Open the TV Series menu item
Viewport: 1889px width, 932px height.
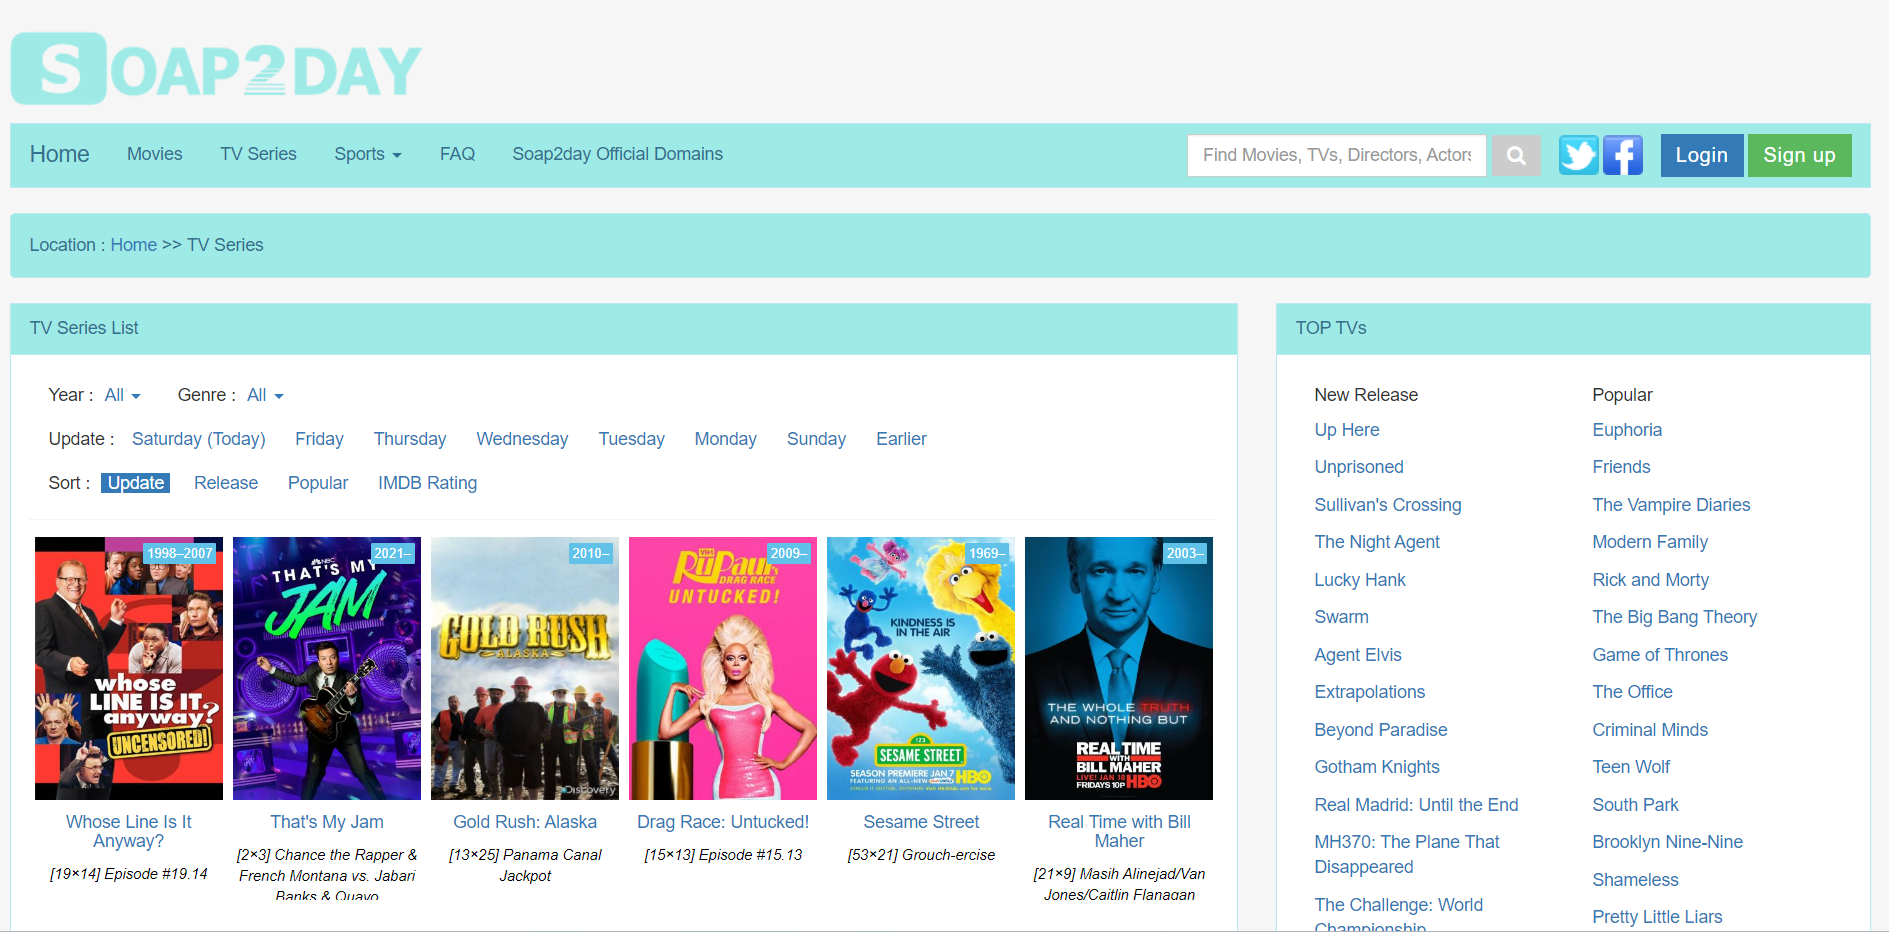(258, 154)
